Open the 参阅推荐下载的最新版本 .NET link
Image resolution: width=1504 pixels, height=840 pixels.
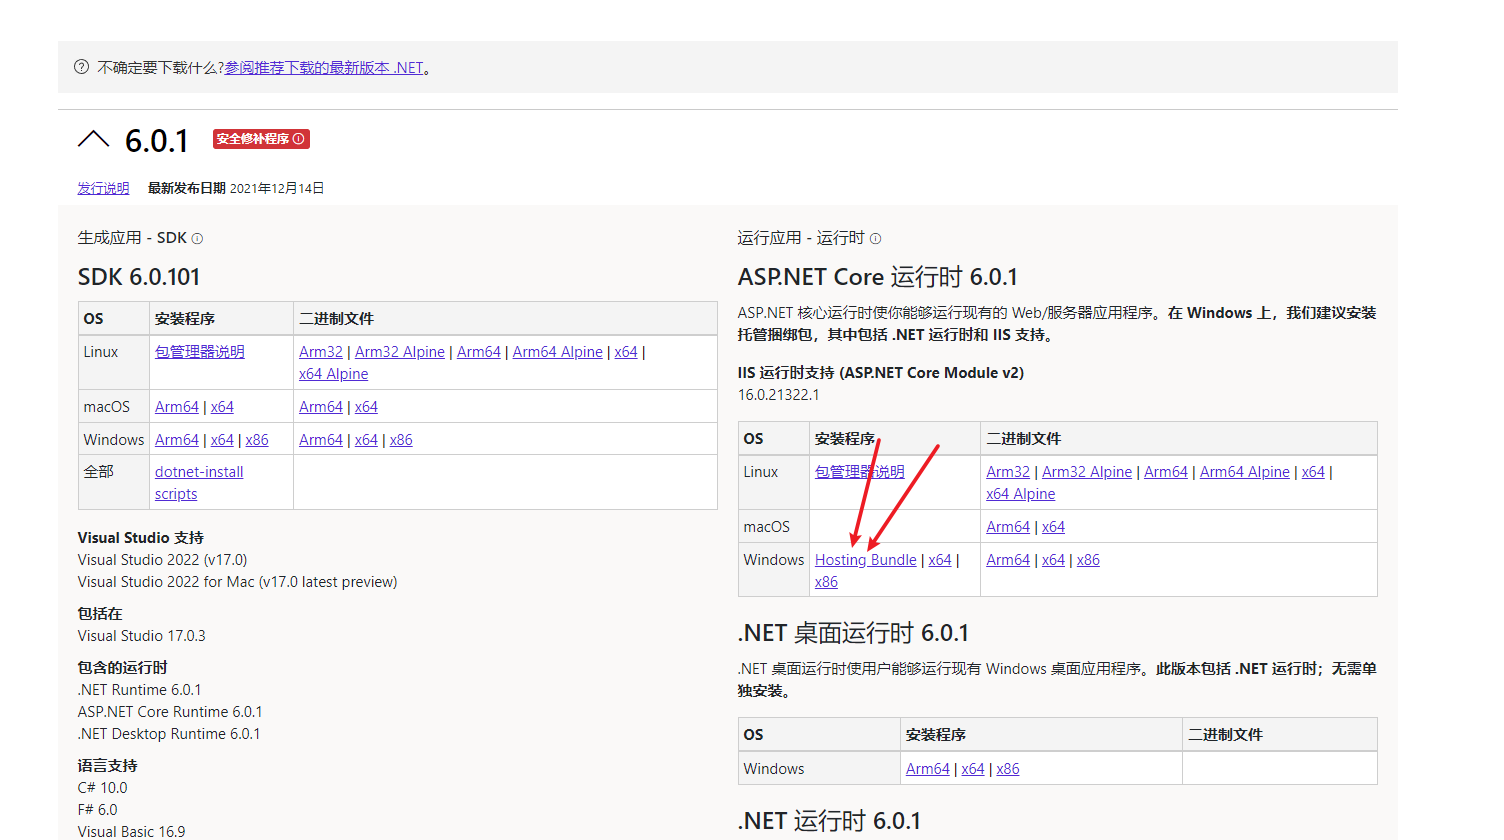click(324, 68)
